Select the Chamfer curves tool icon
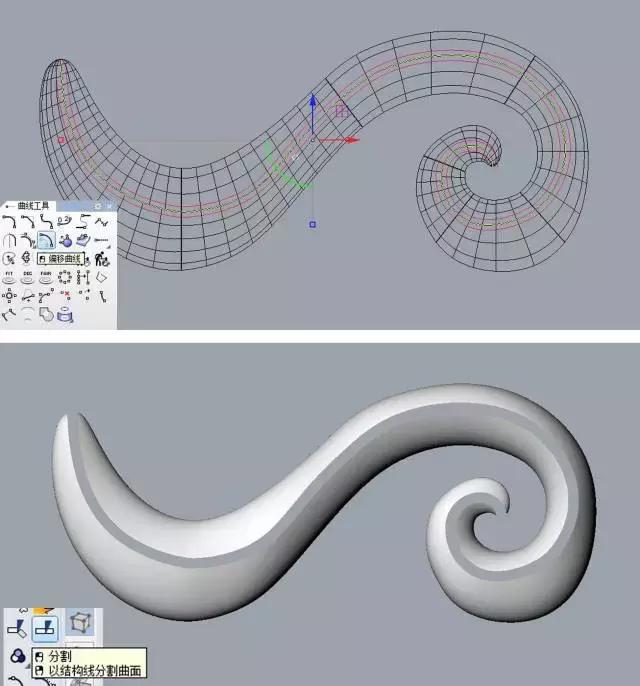 [x=28, y=222]
